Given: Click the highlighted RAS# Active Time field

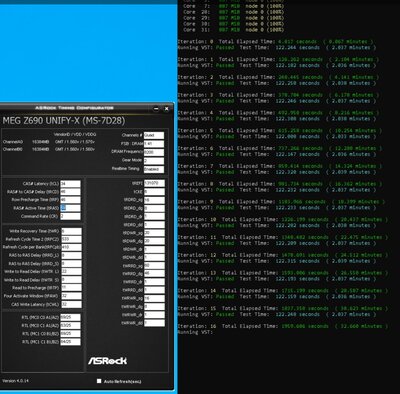Looking at the screenshot, I should (70, 208).
